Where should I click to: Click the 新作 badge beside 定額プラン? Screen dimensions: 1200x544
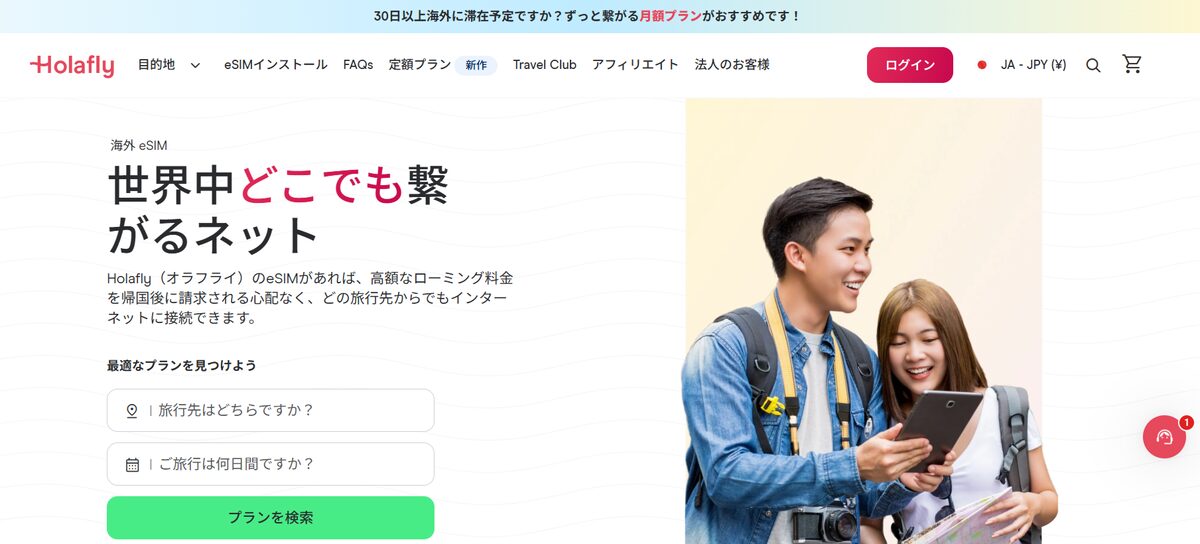(476, 65)
